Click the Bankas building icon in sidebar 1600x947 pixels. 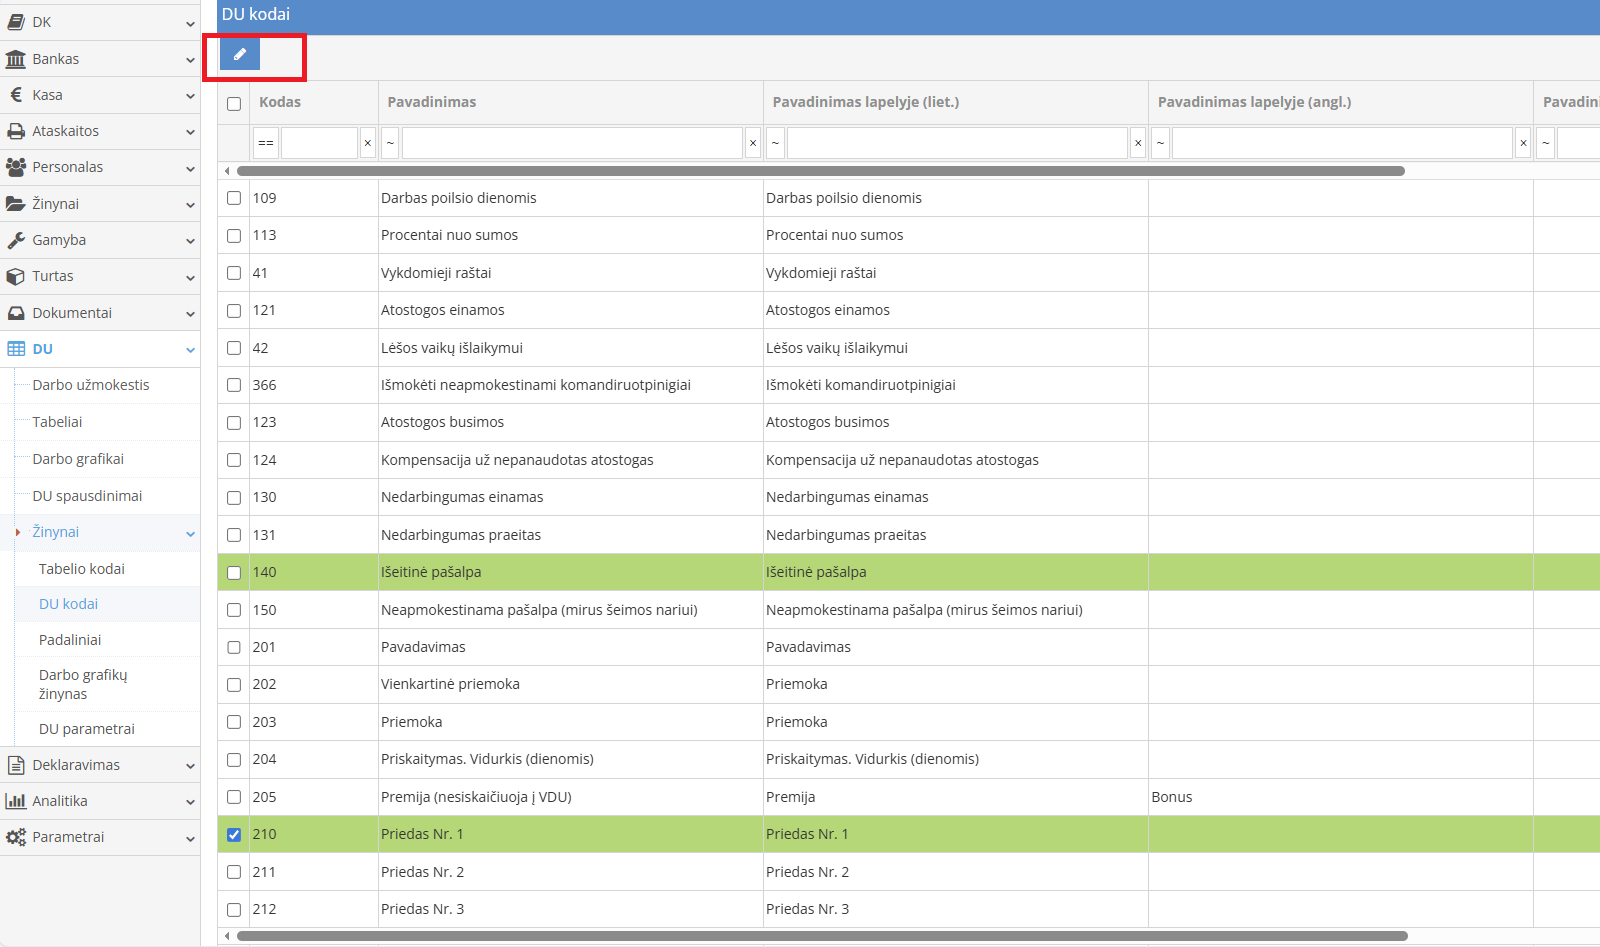coord(16,59)
